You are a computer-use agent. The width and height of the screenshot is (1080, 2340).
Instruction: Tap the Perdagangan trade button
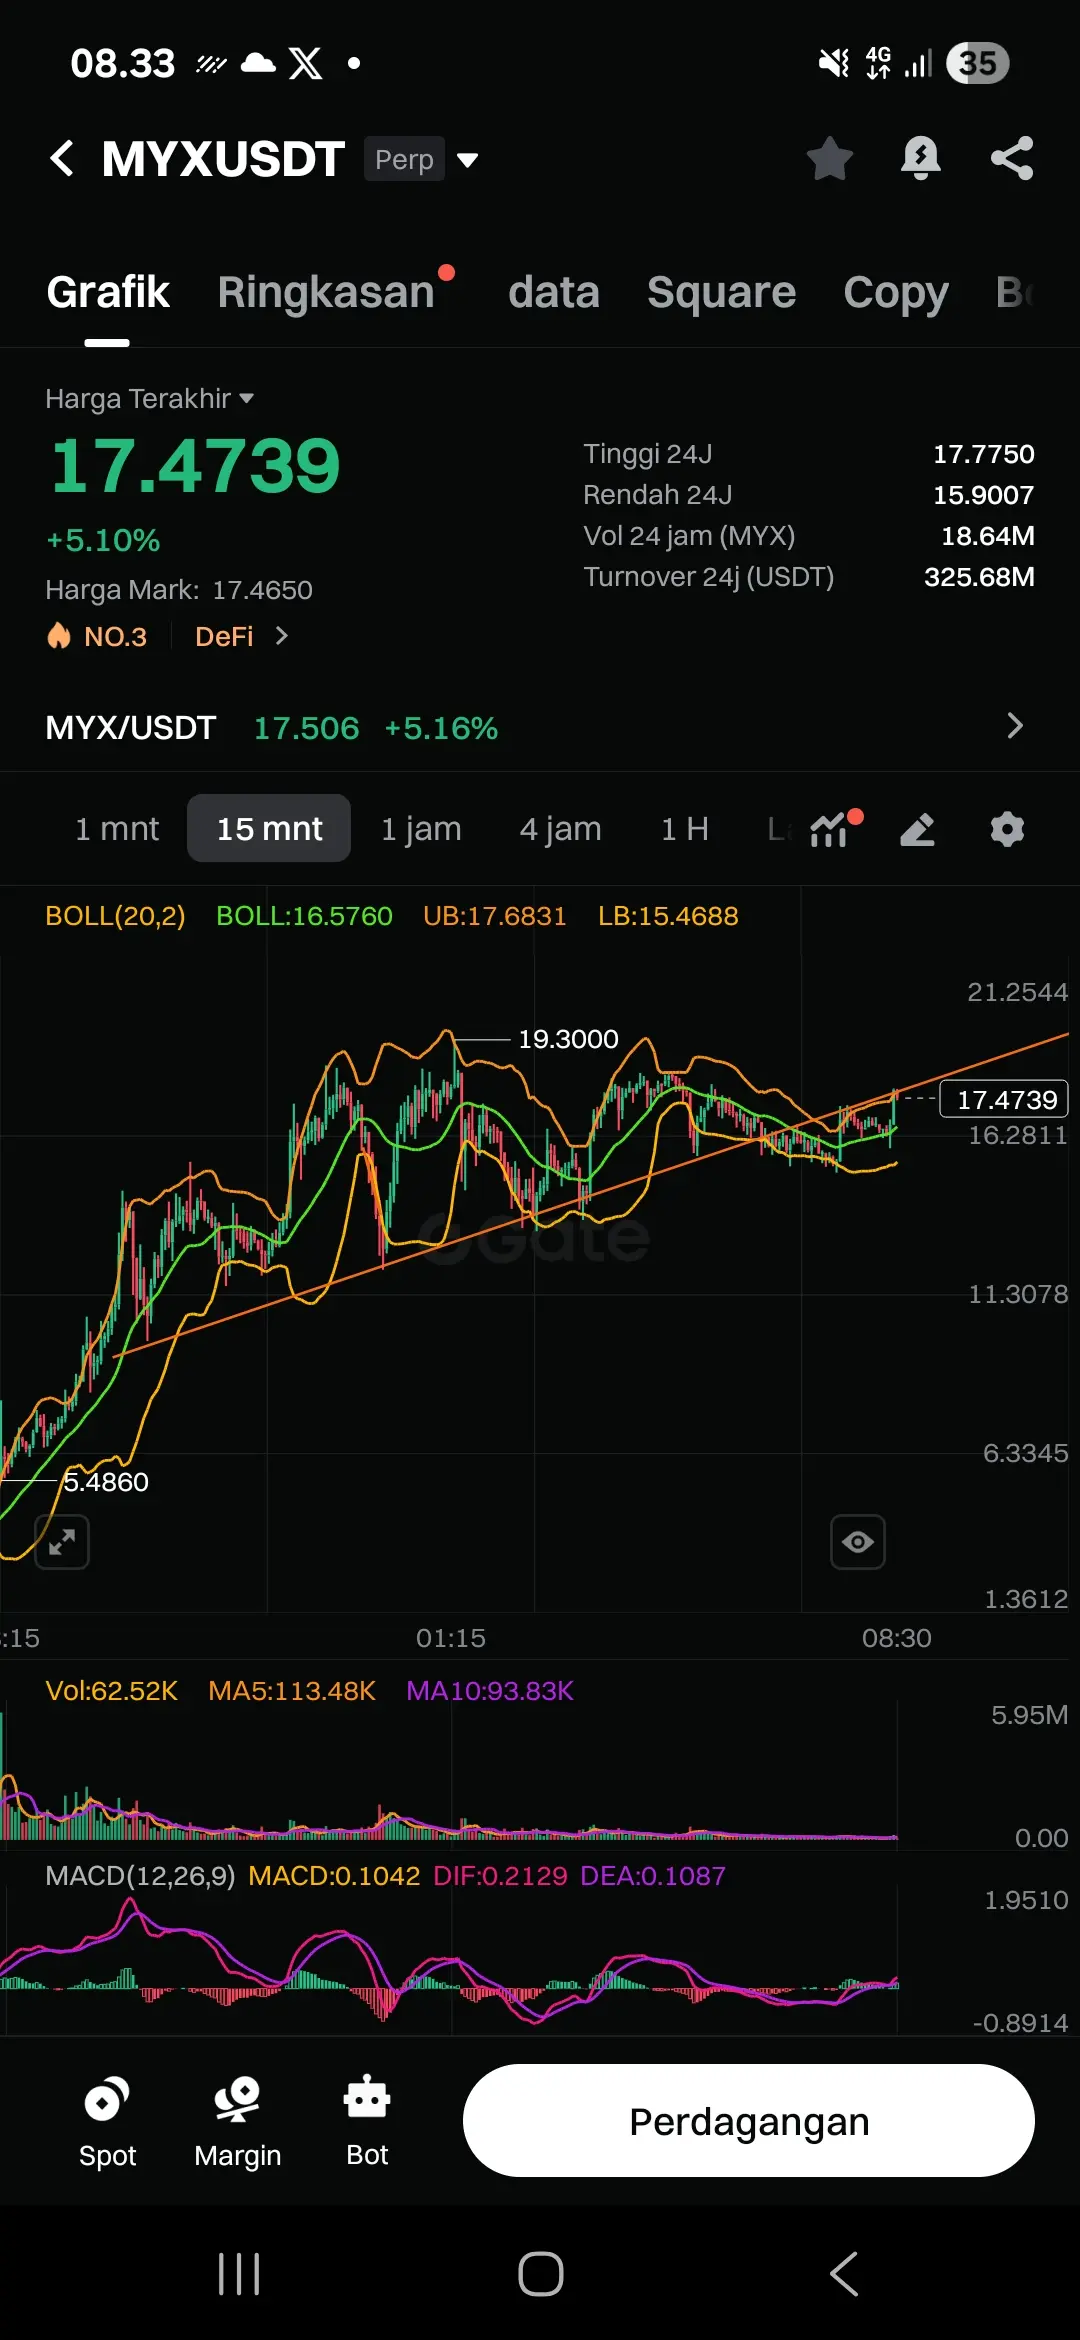coord(748,2121)
